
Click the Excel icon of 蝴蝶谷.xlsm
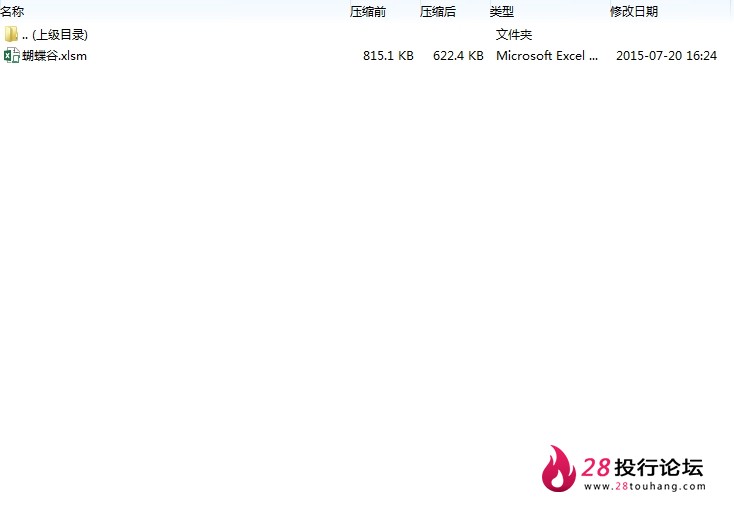click(11, 56)
